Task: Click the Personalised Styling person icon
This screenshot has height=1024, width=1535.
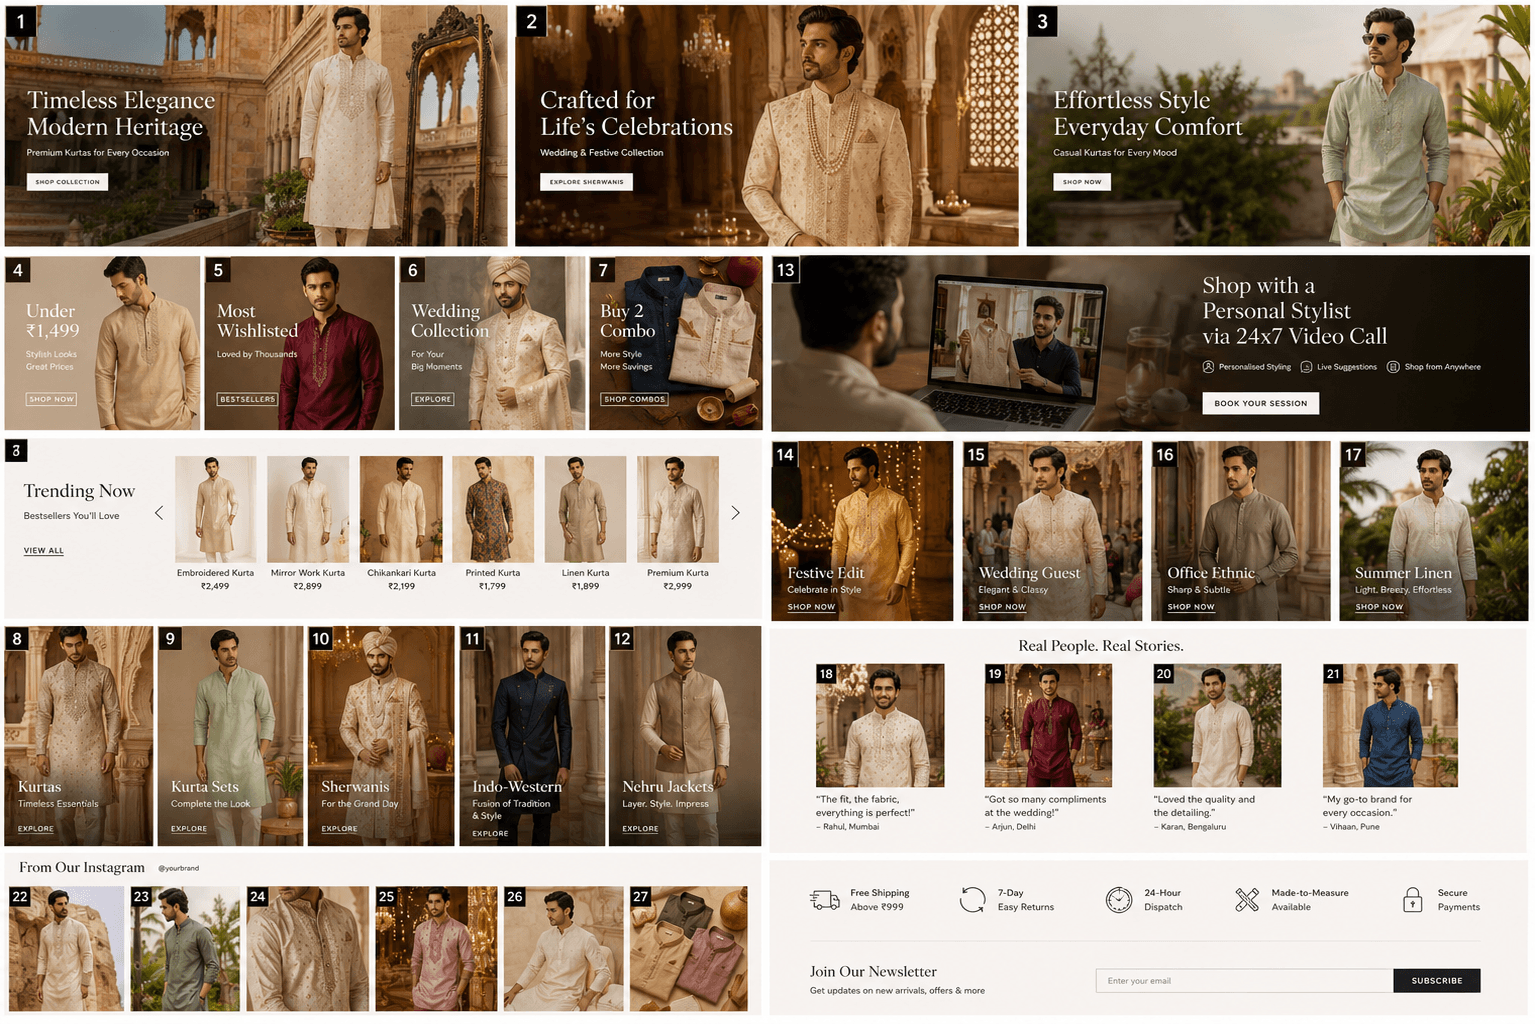Action: [x=1208, y=367]
